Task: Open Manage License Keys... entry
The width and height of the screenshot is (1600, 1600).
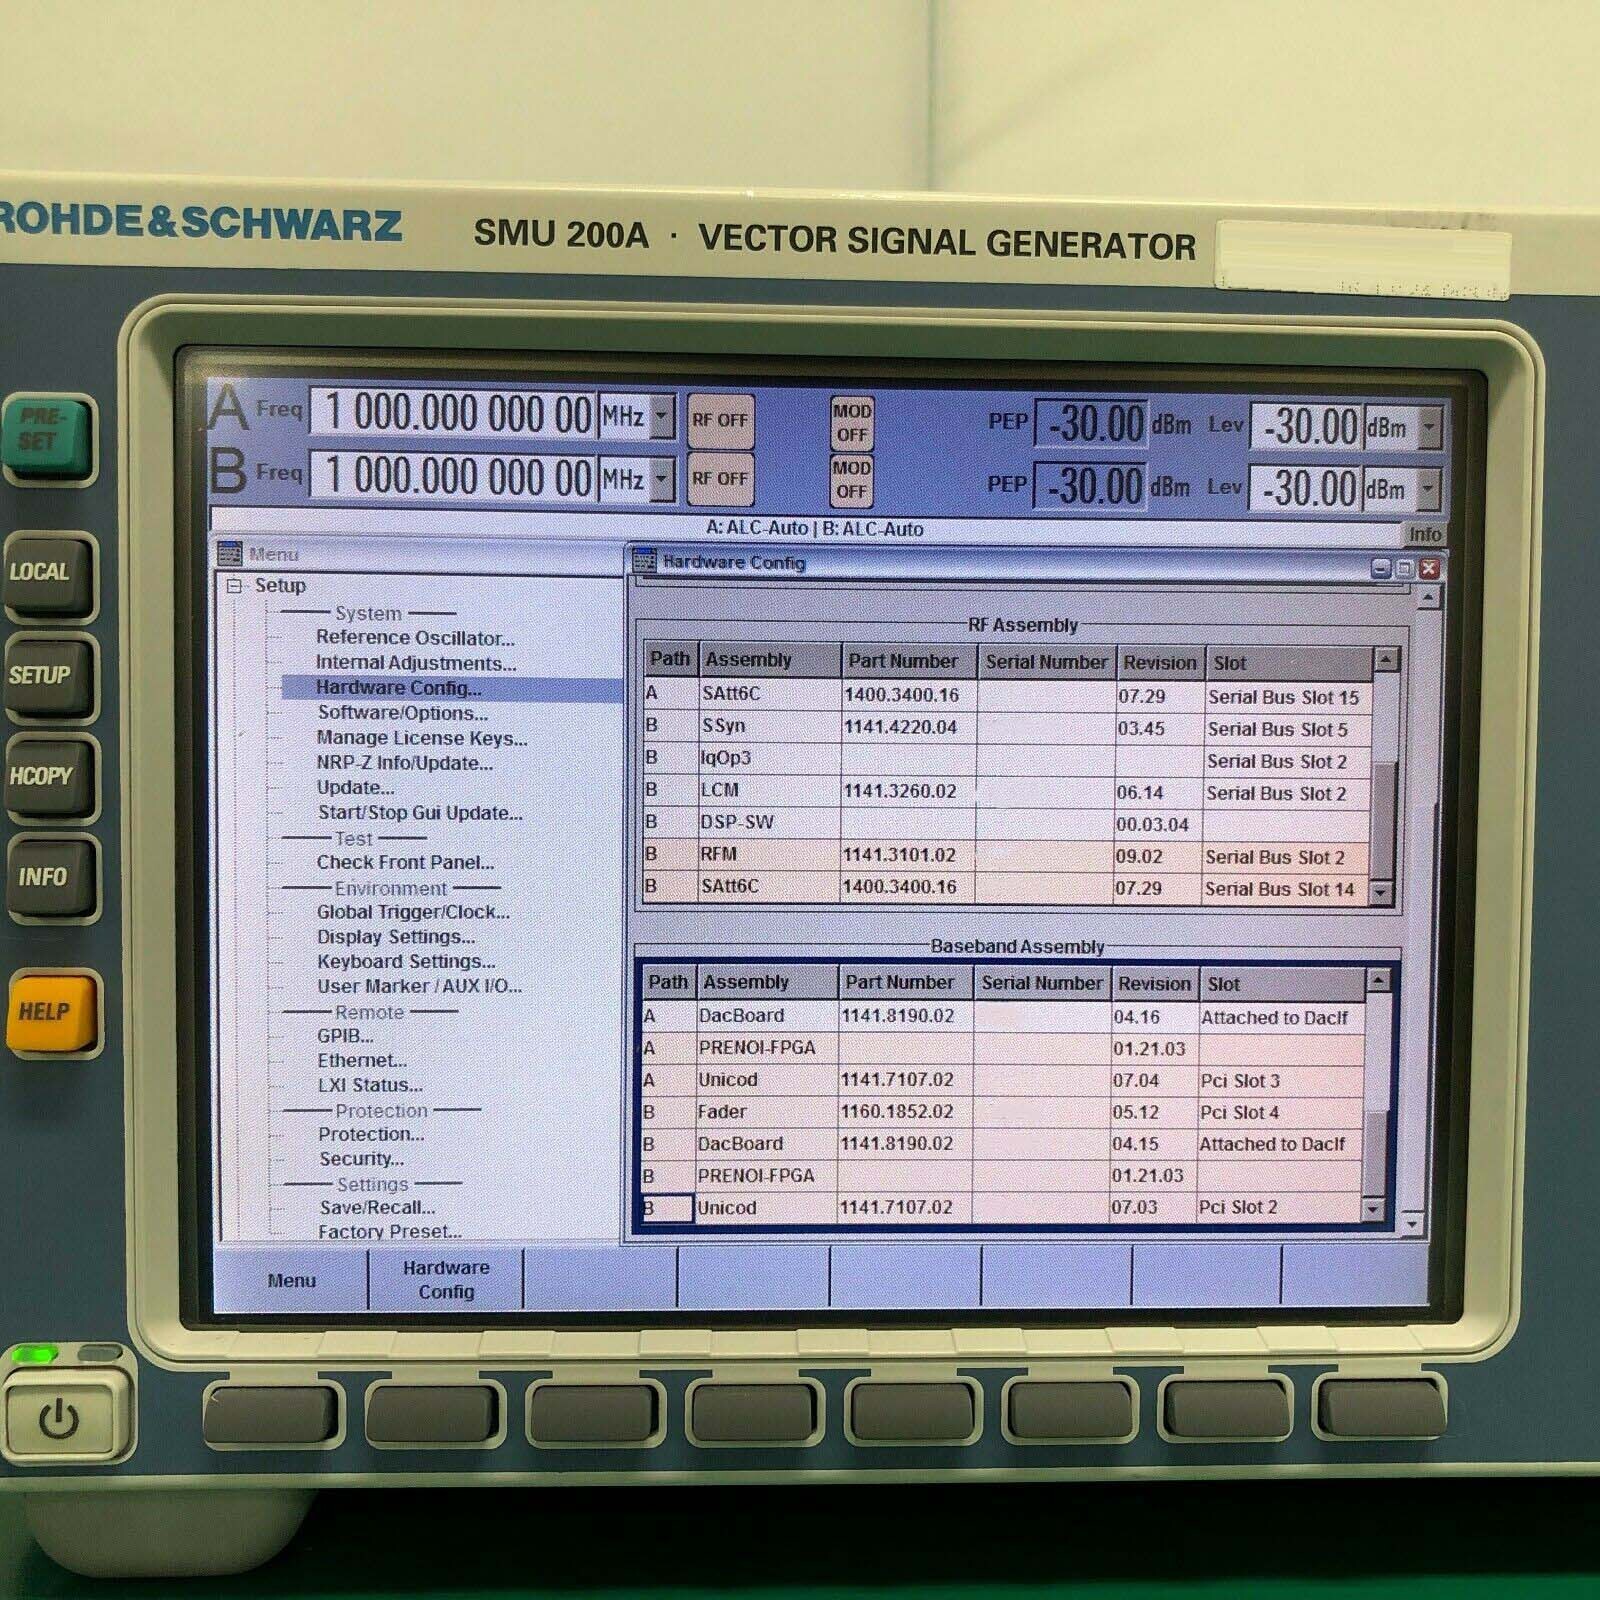Action: coord(422,738)
